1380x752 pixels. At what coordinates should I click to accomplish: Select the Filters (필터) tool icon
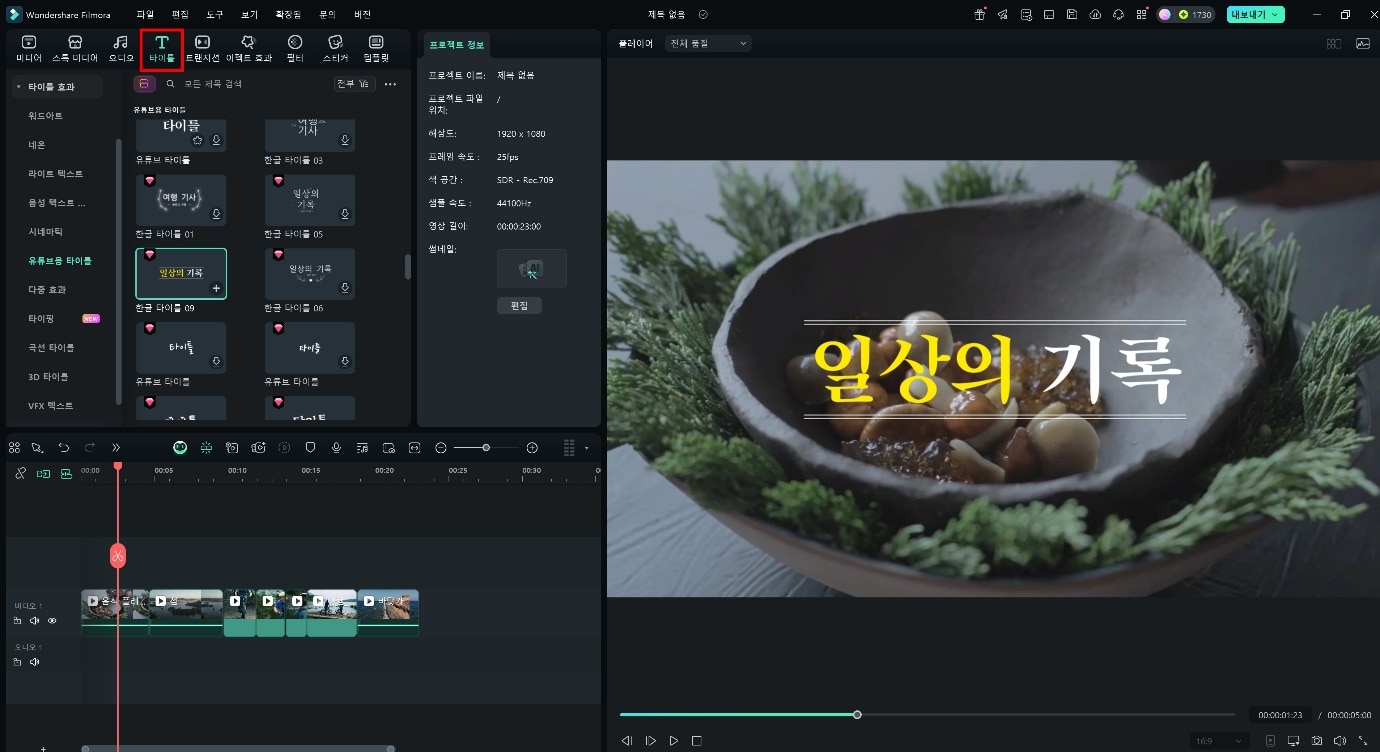[295, 47]
